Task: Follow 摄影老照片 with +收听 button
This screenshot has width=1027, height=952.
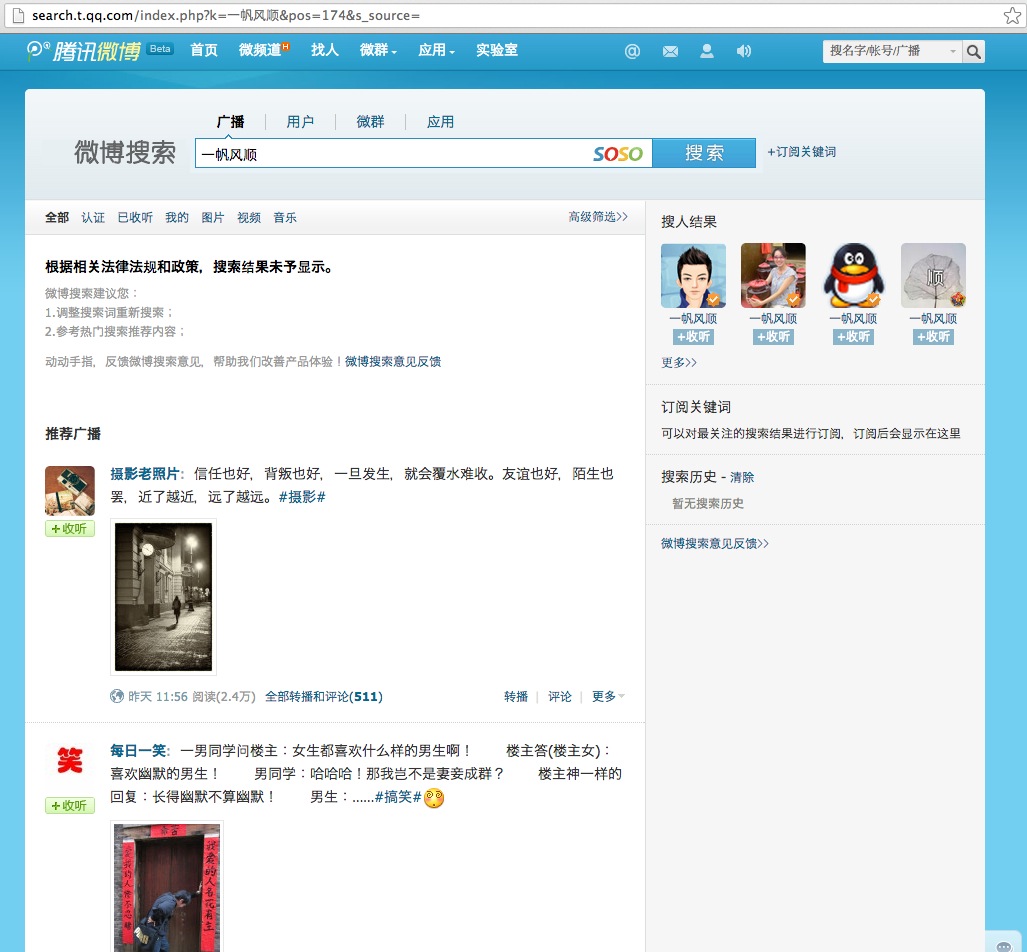Action: coord(70,529)
